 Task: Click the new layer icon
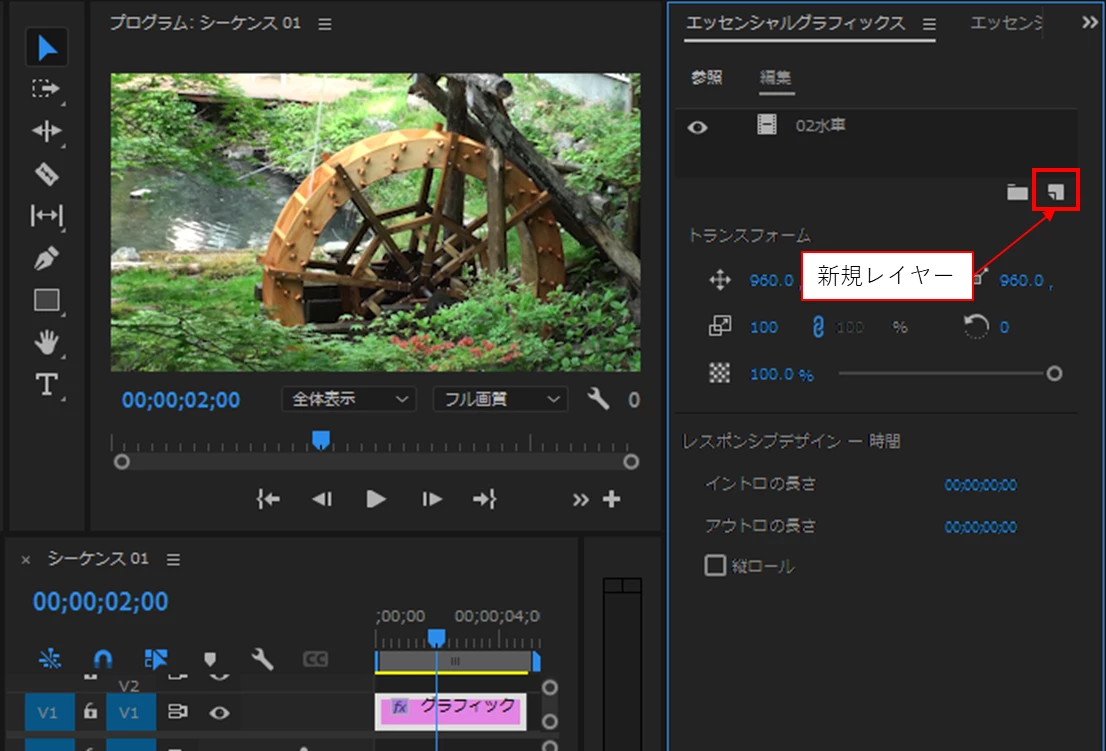point(1056,191)
